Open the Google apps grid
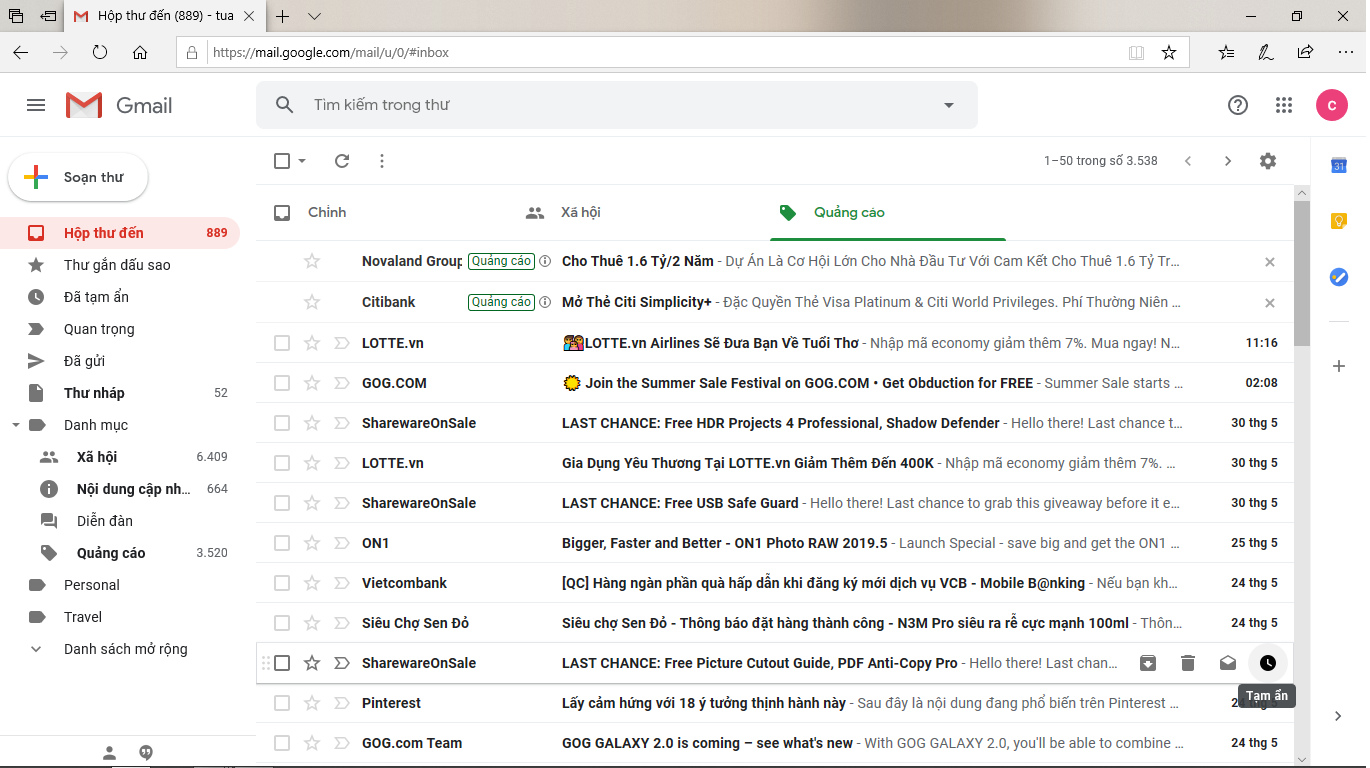Viewport: 1370px width, 768px height. pos(1284,105)
